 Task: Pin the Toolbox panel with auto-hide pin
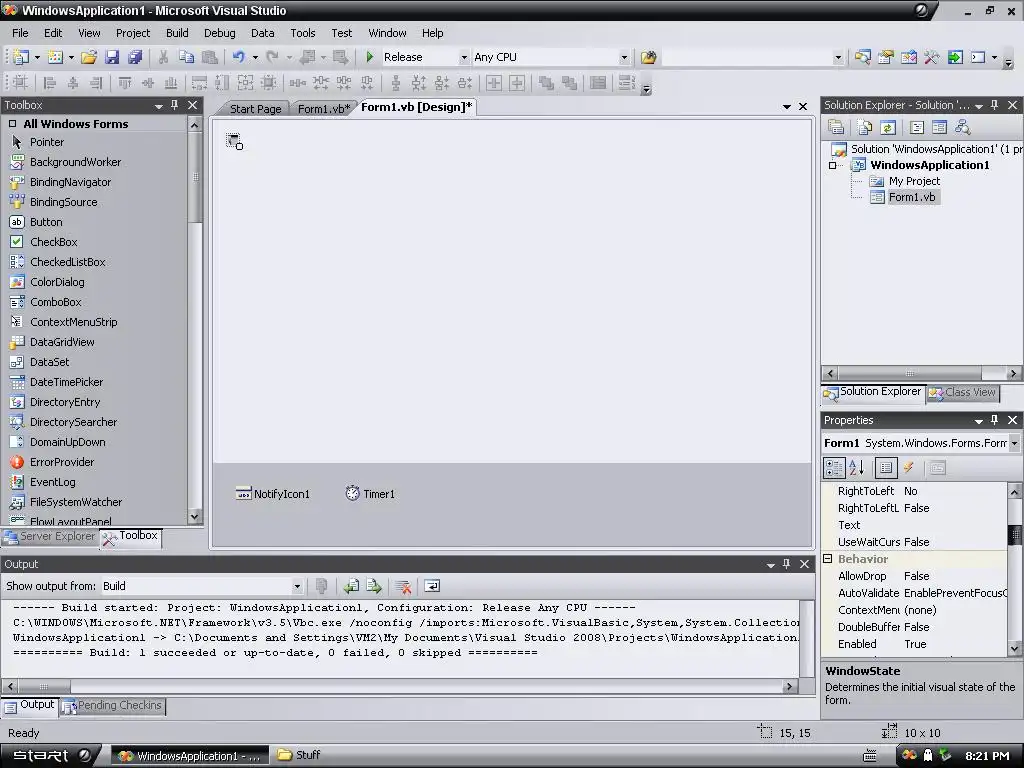174,105
